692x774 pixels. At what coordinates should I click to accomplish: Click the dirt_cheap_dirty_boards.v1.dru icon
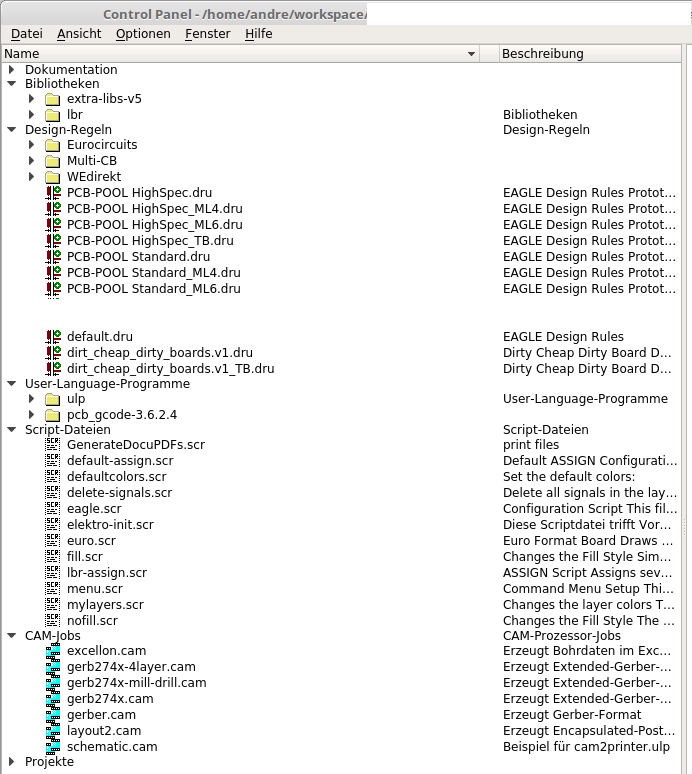tap(53, 353)
